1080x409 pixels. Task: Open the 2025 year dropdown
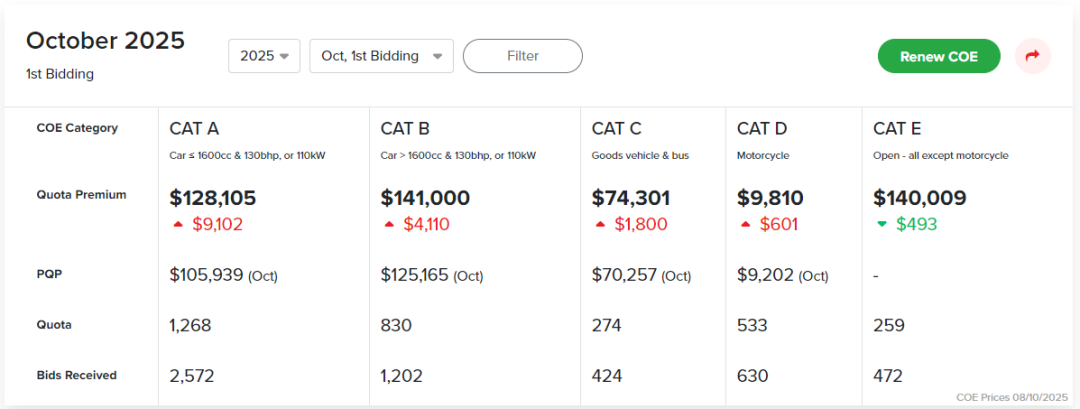point(264,56)
